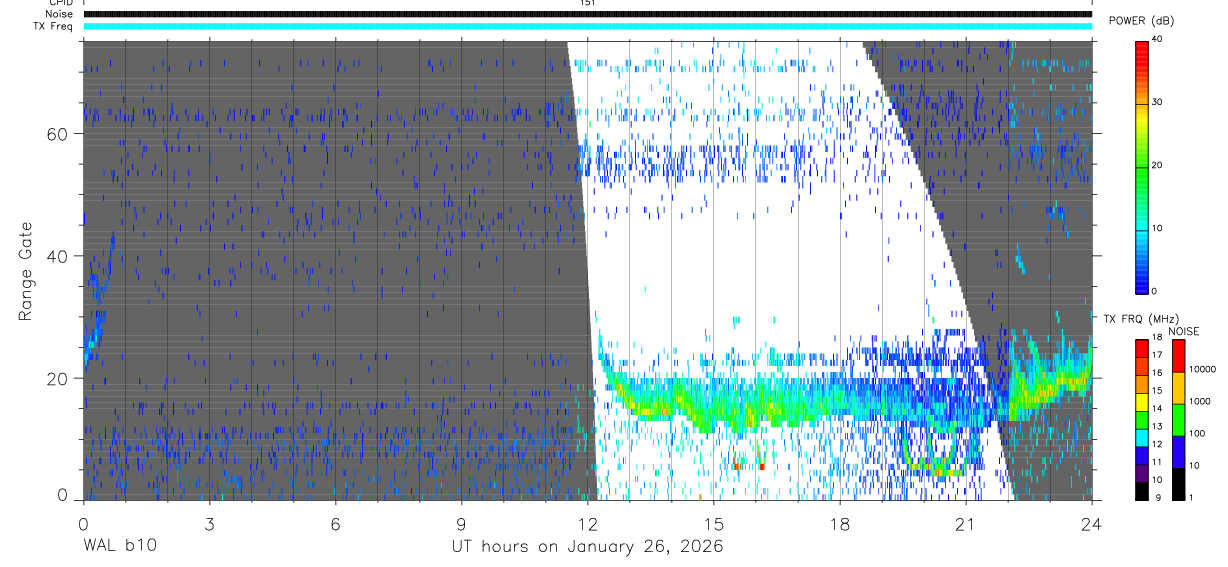Click the 'Range Gate' y-axis label
Image resolution: width=1228 pixels, height=567 pixels.
click(x=26, y=271)
